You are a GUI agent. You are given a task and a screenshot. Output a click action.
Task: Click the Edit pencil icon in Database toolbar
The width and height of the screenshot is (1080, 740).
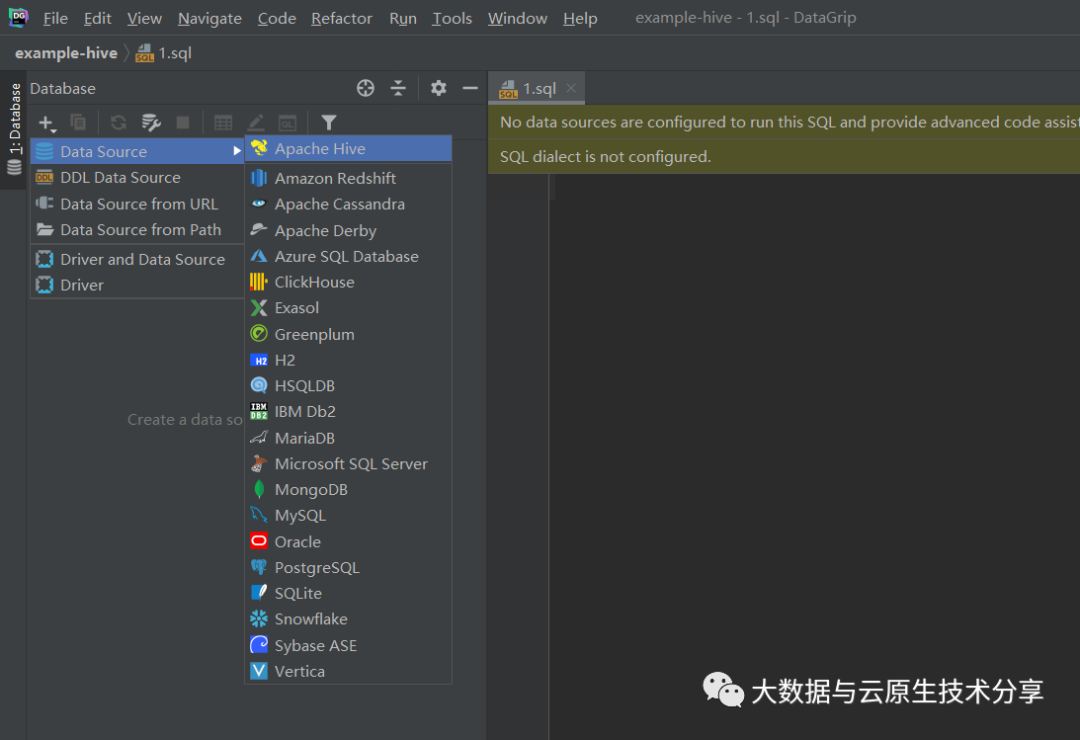pyautogui.click(x=256, y=123)
